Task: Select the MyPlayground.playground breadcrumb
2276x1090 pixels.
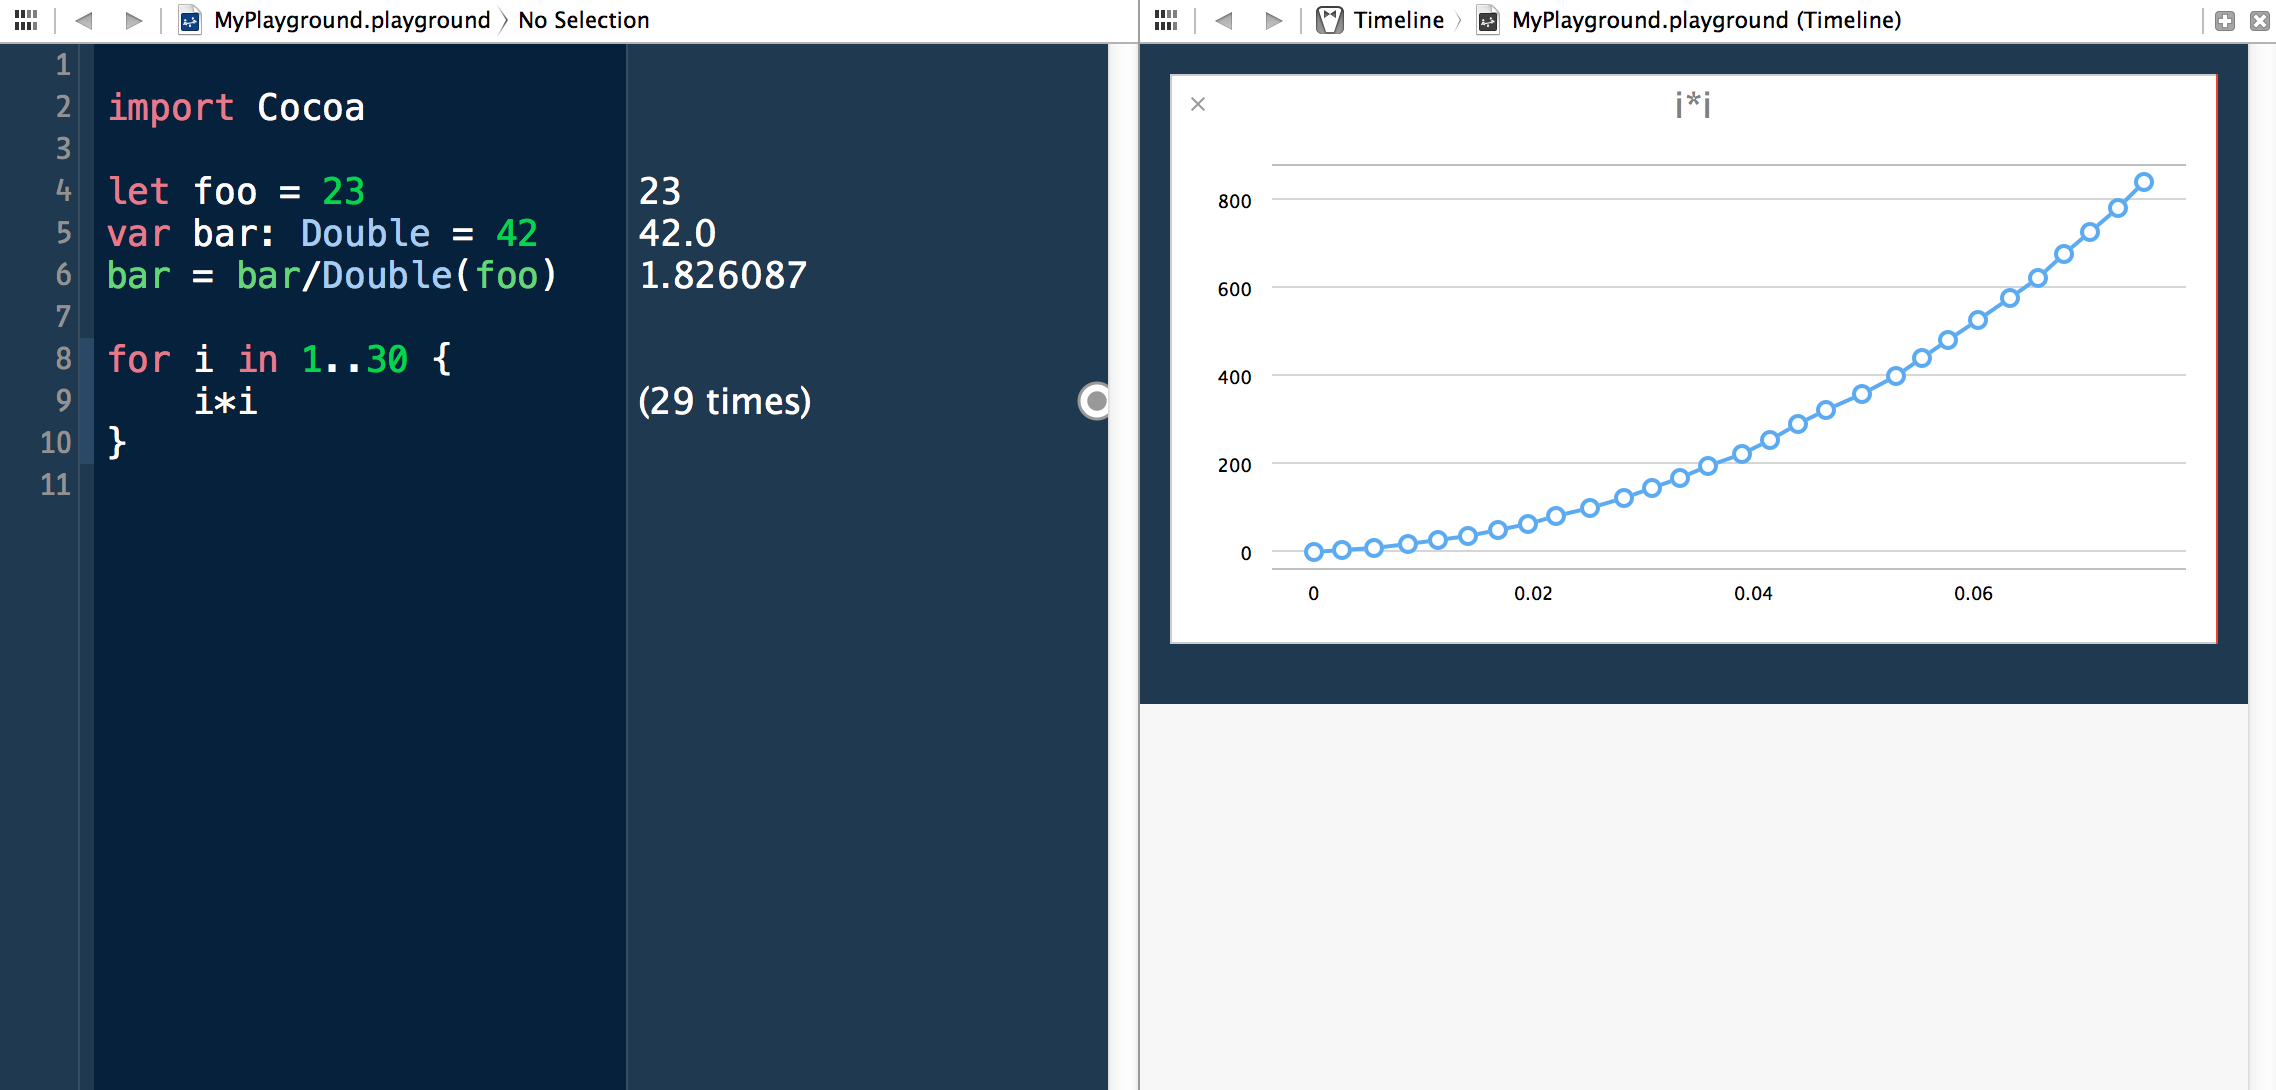Action: pos(337,19)
